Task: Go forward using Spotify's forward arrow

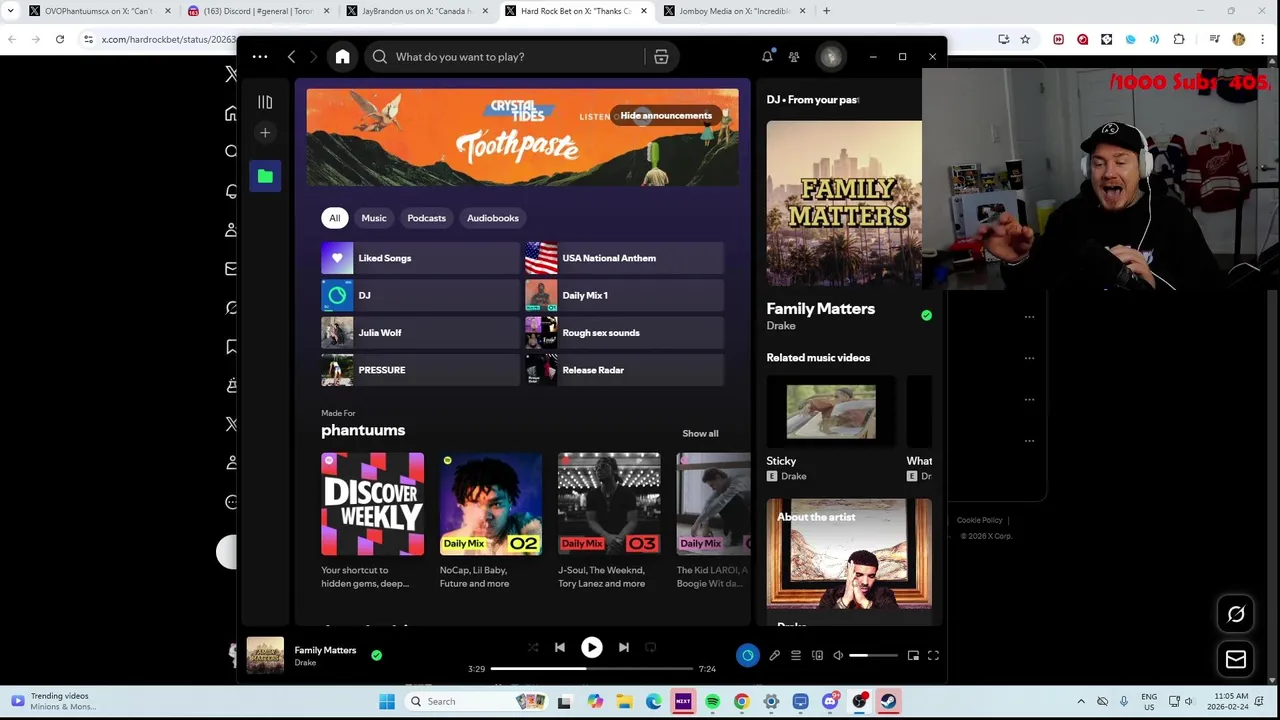Action: pos(313,57)
